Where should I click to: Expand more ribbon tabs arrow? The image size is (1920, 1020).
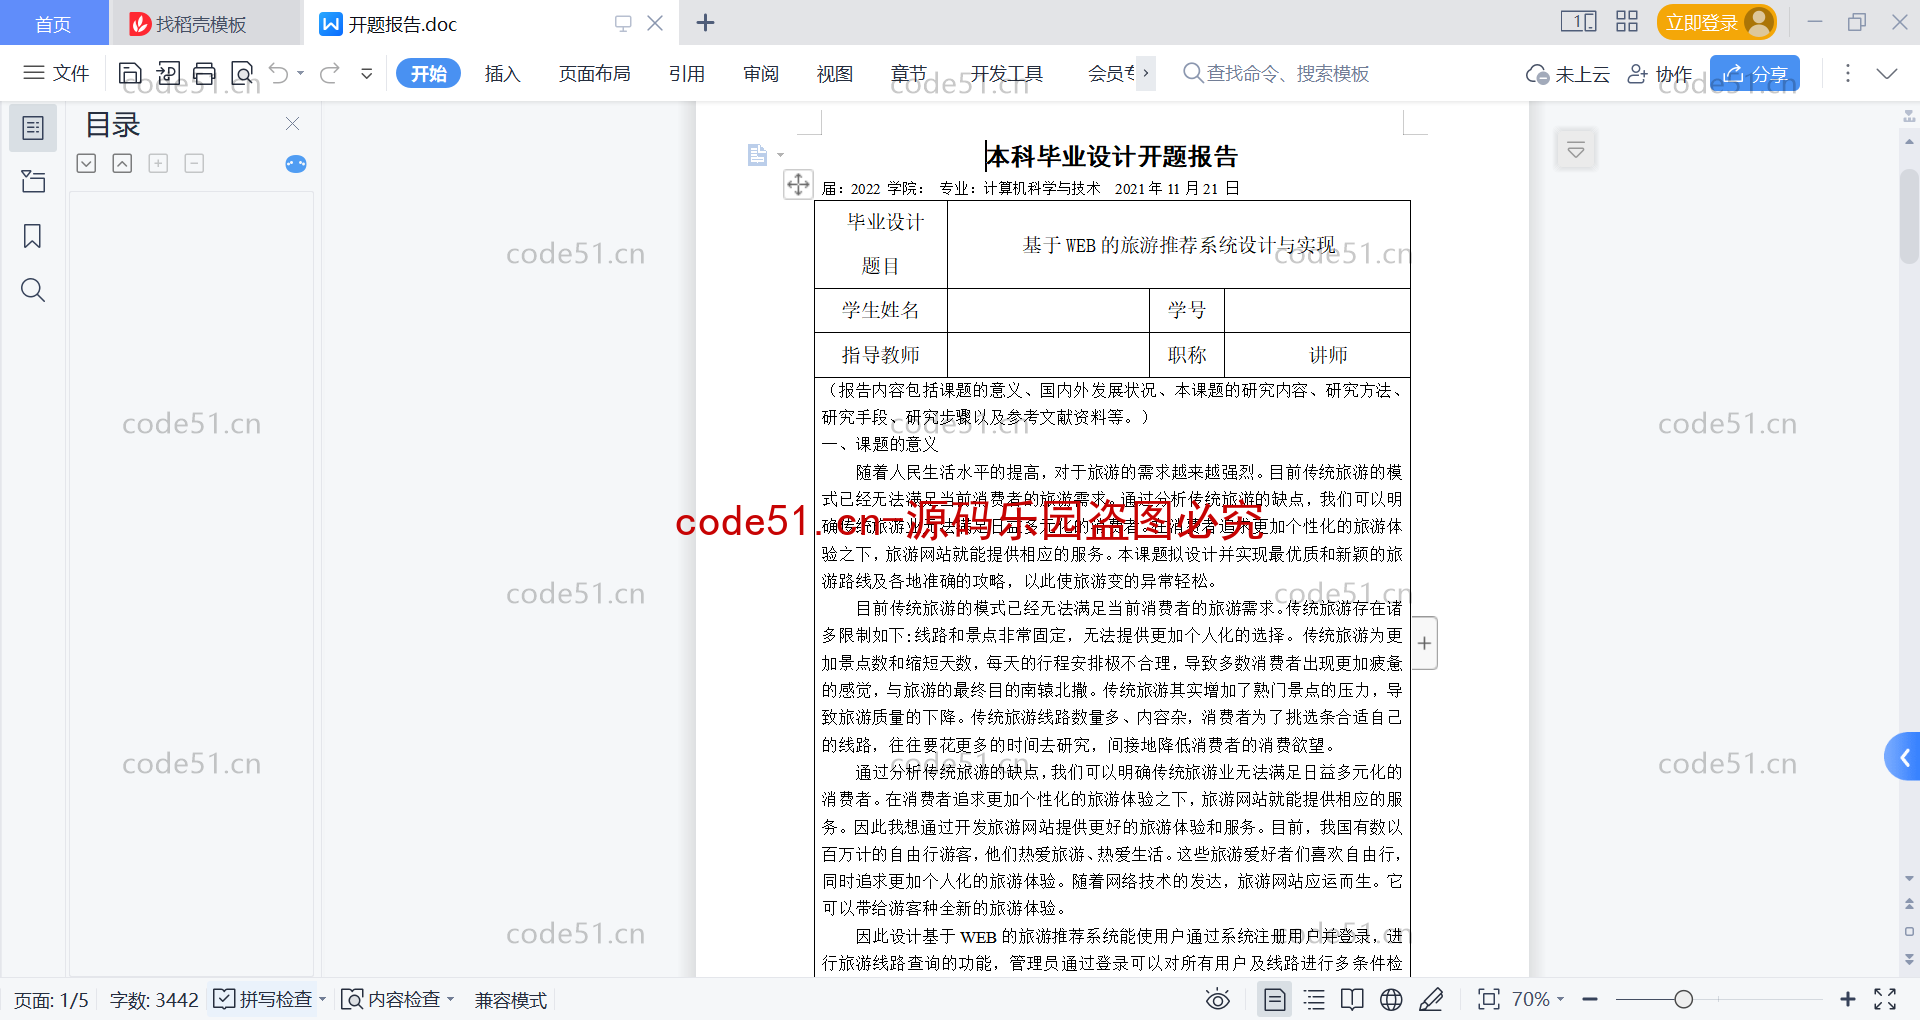click(x=1146, y=73)
